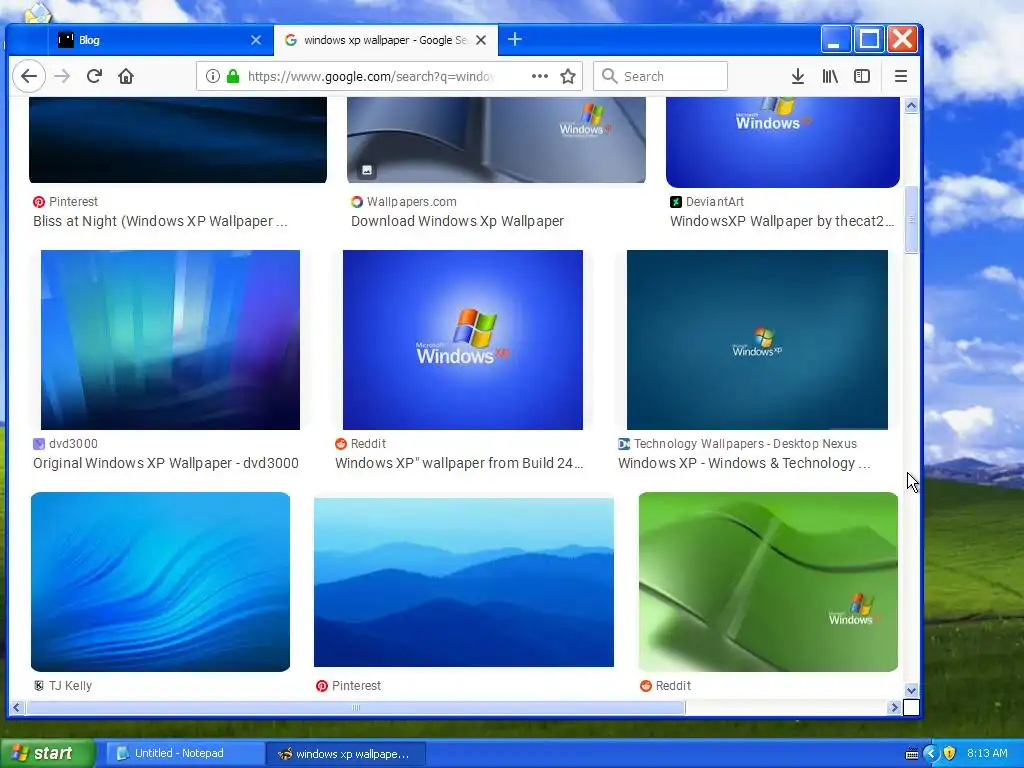Click the DeviantArt source label
1024x768 pixels.
coord(714,202)
